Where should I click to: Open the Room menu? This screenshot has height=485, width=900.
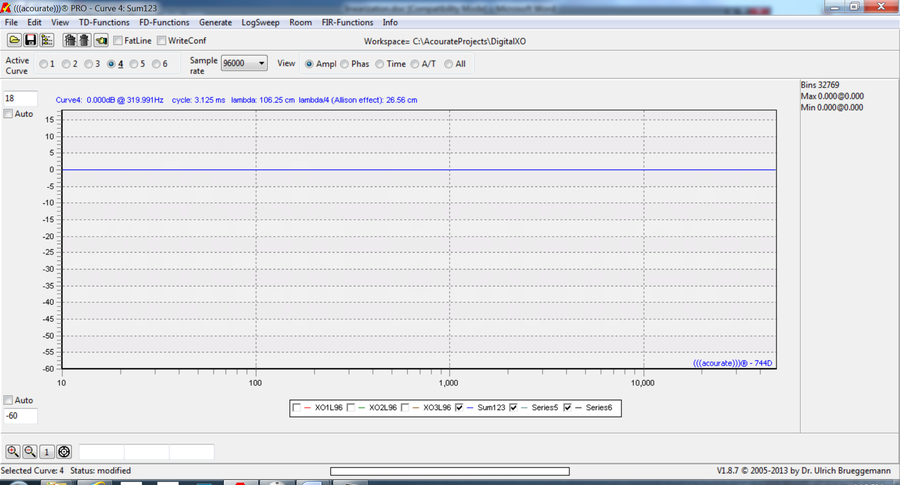(301, 22)
